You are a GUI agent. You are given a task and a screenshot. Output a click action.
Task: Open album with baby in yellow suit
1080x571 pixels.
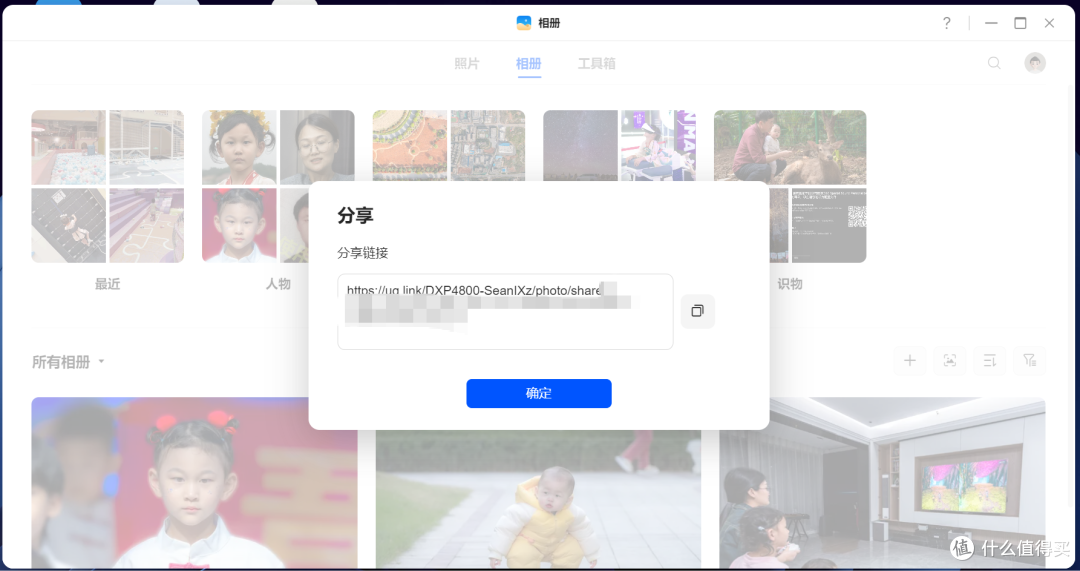(x=538, y=500)
